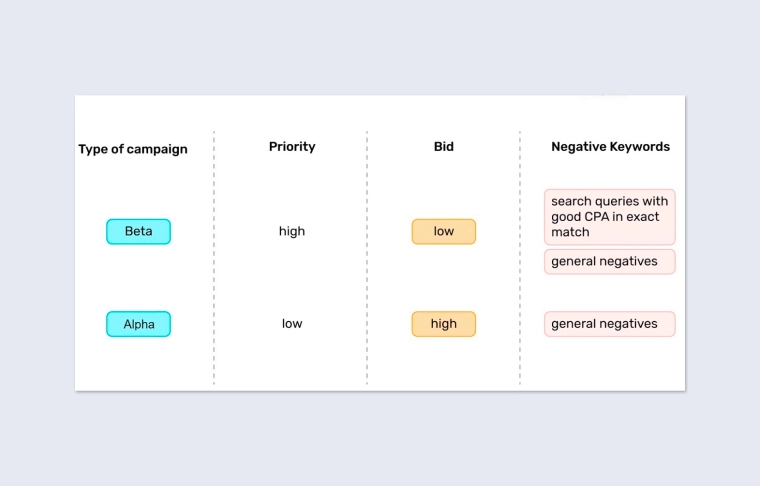Select the cyan 'Alpha' campaign tag
The height and width of the screenshot is (486, 760).
point(139,324)
